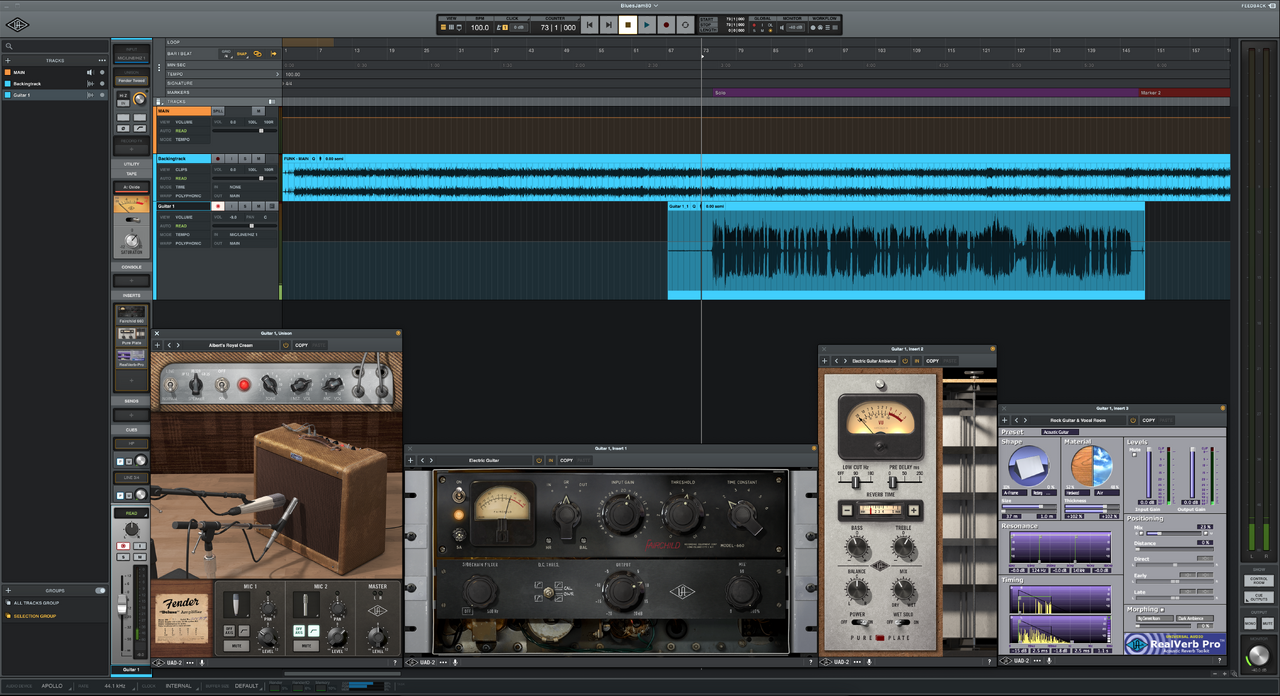Click the Stop button in the transport

click(x=627, y=25)
